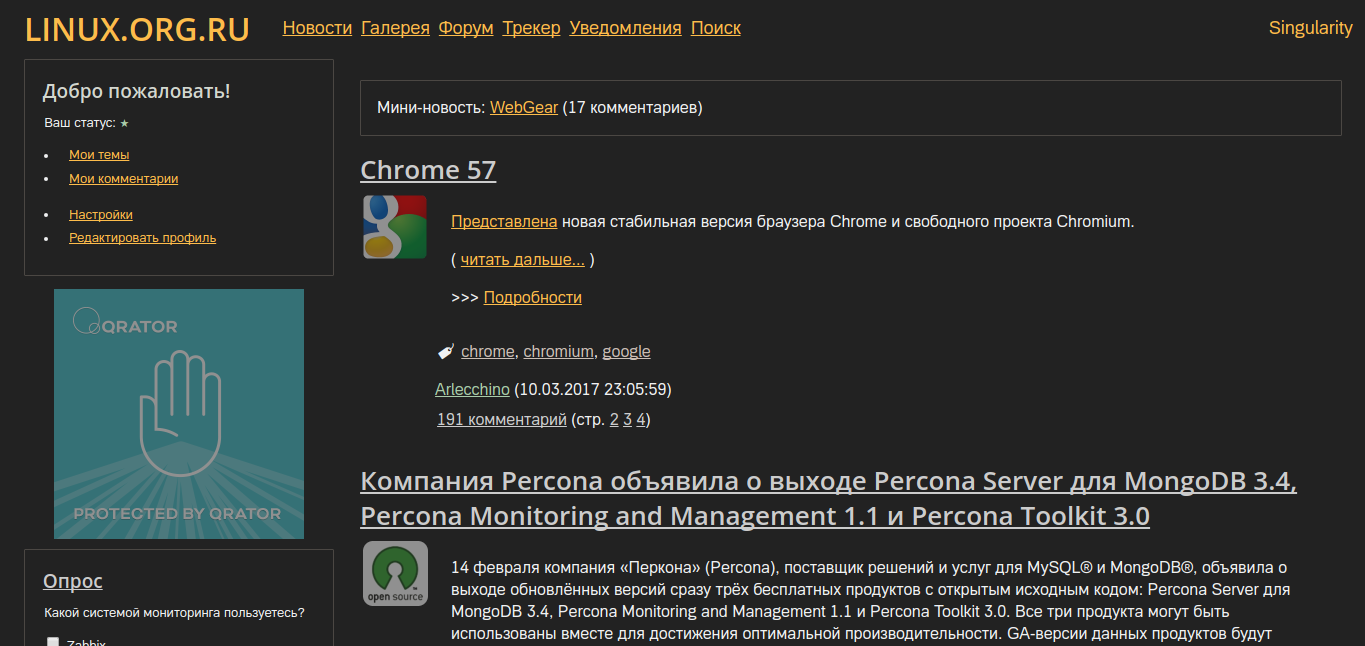Click the Добро пожаловать! heading
The image size is (1365, 646).
[x=136, y=91]
